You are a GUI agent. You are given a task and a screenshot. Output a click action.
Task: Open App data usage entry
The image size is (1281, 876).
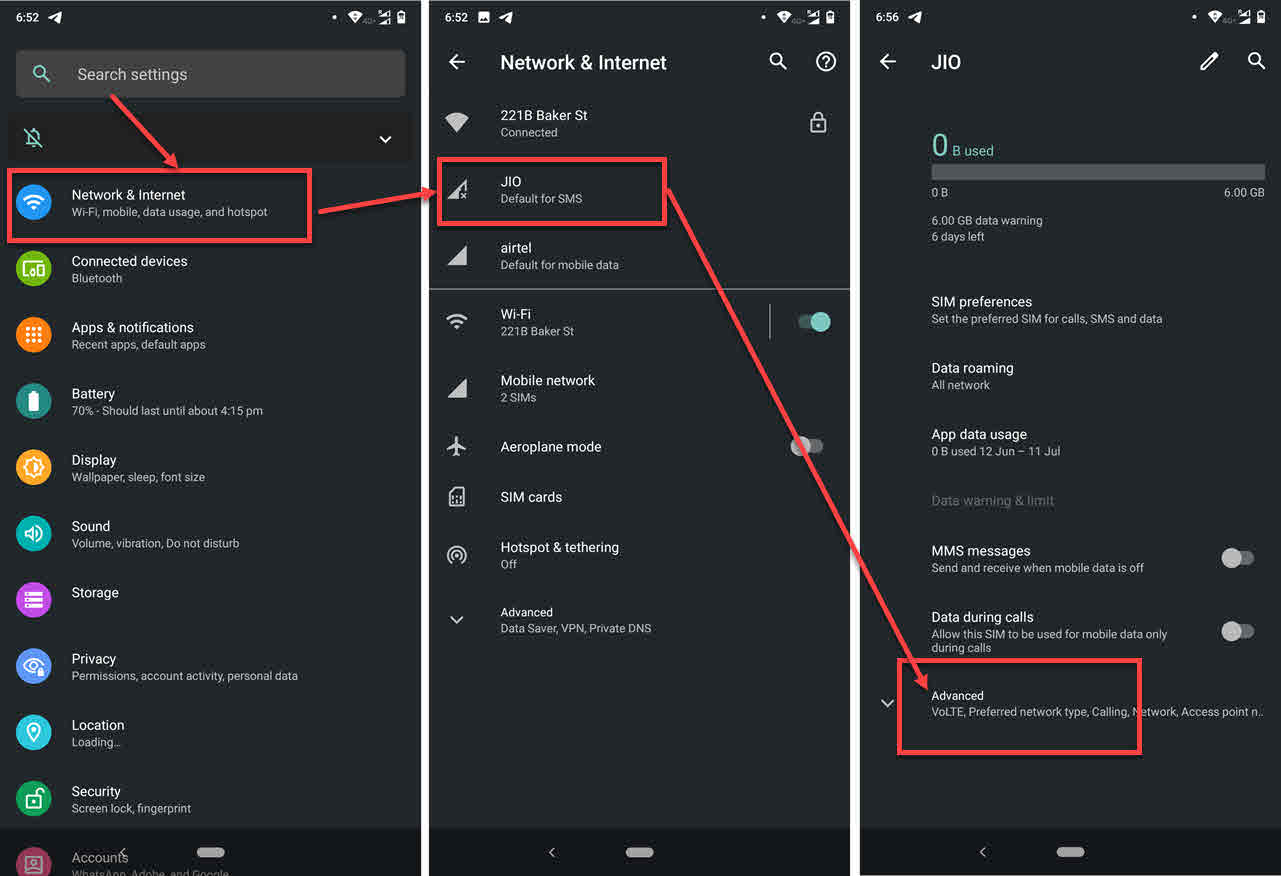tap(1070, 442)
